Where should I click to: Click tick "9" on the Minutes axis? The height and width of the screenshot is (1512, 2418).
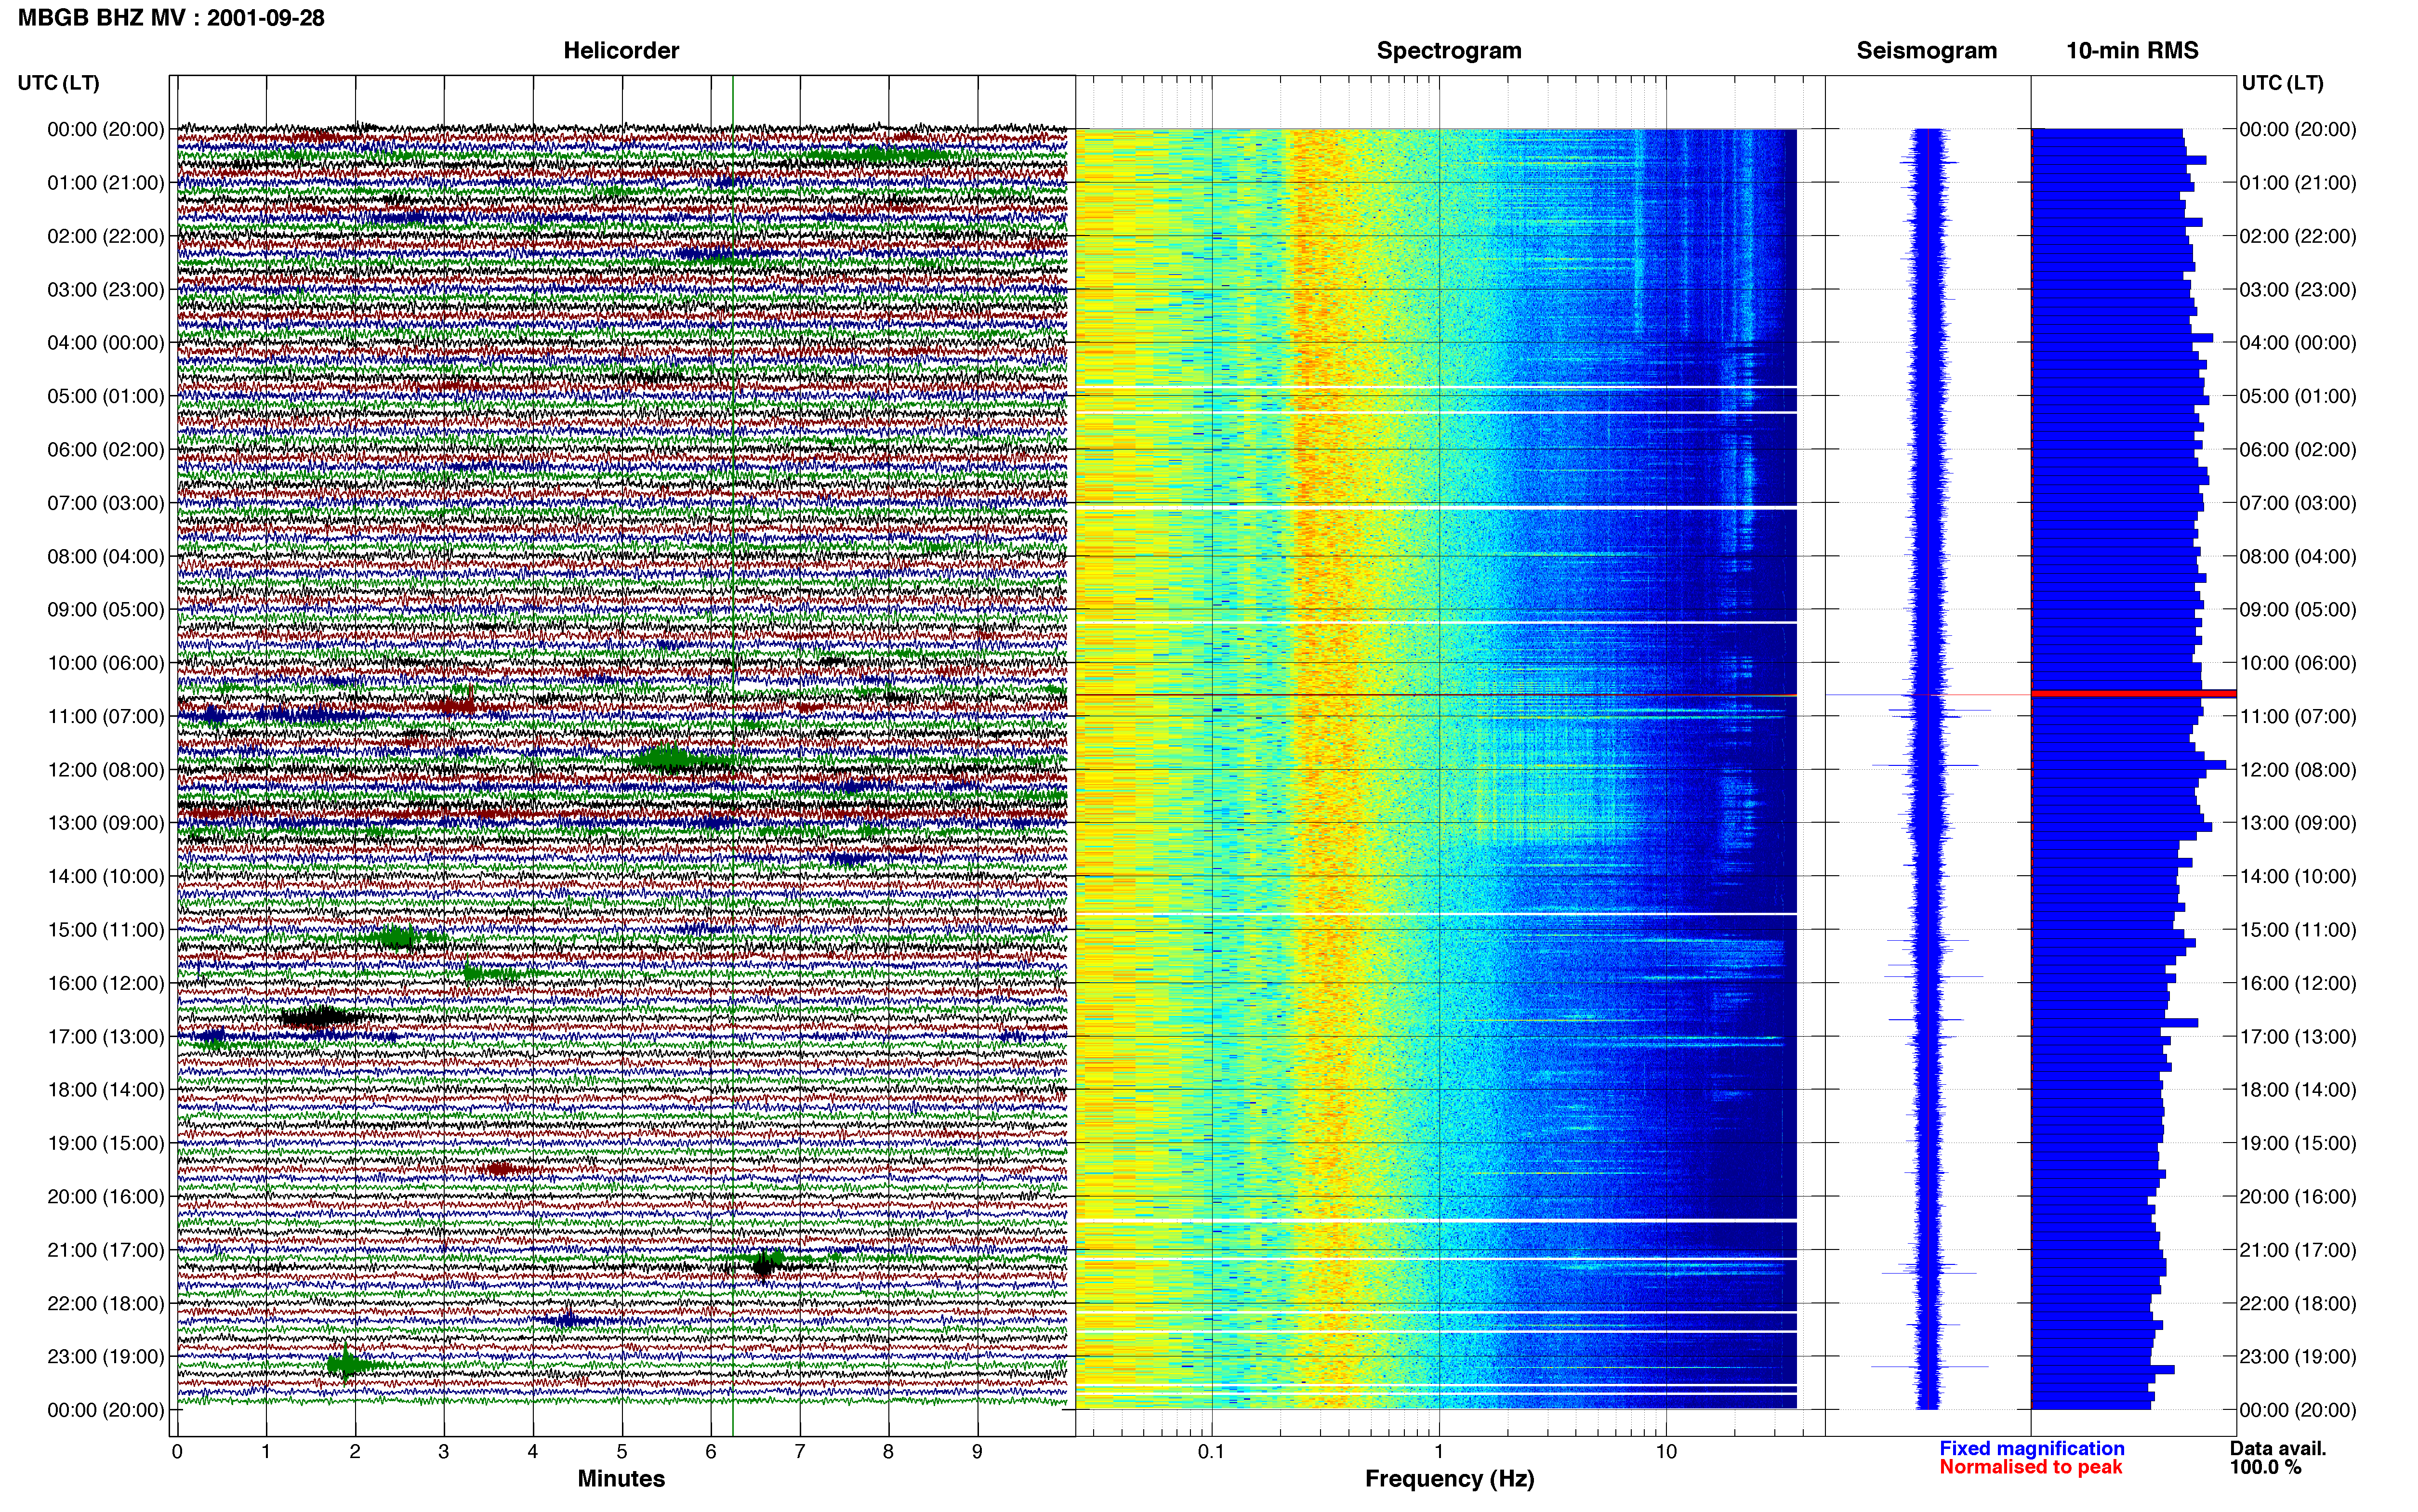(977, 1452)
